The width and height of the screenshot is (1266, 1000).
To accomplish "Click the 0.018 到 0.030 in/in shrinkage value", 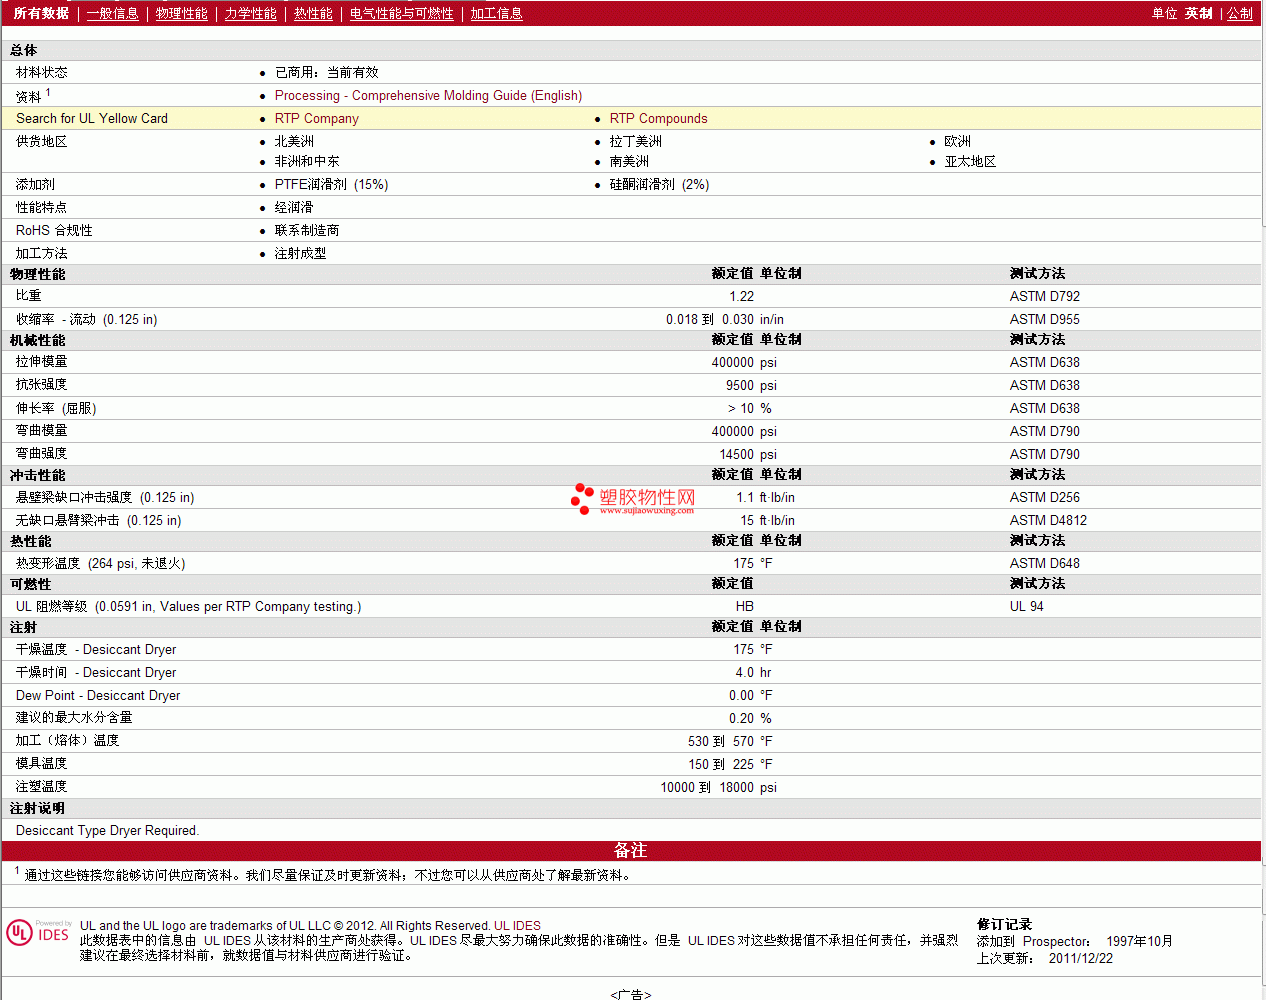I will (x=725, y=319).
